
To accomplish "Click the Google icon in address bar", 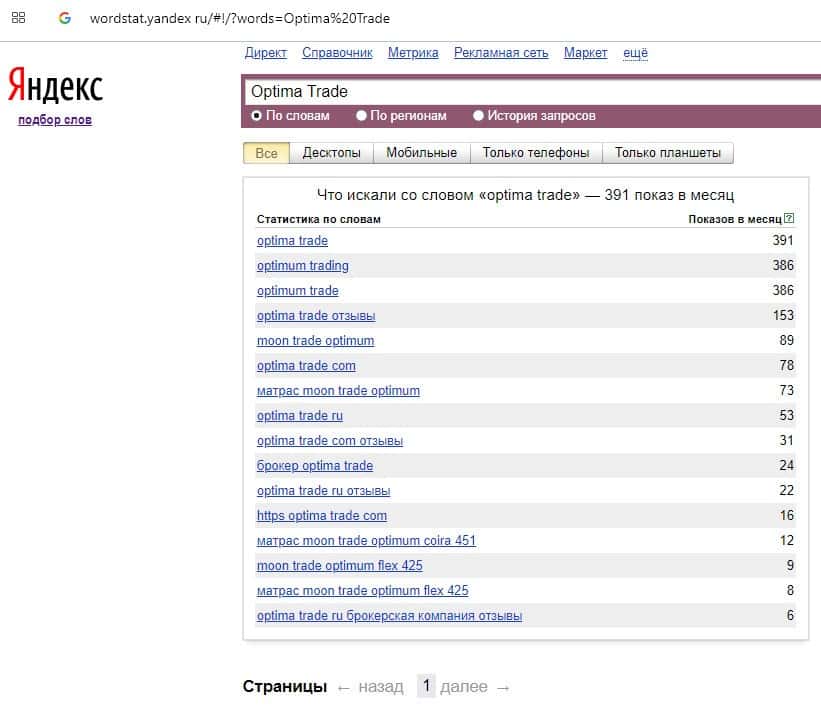I will (x=65, y=18).
